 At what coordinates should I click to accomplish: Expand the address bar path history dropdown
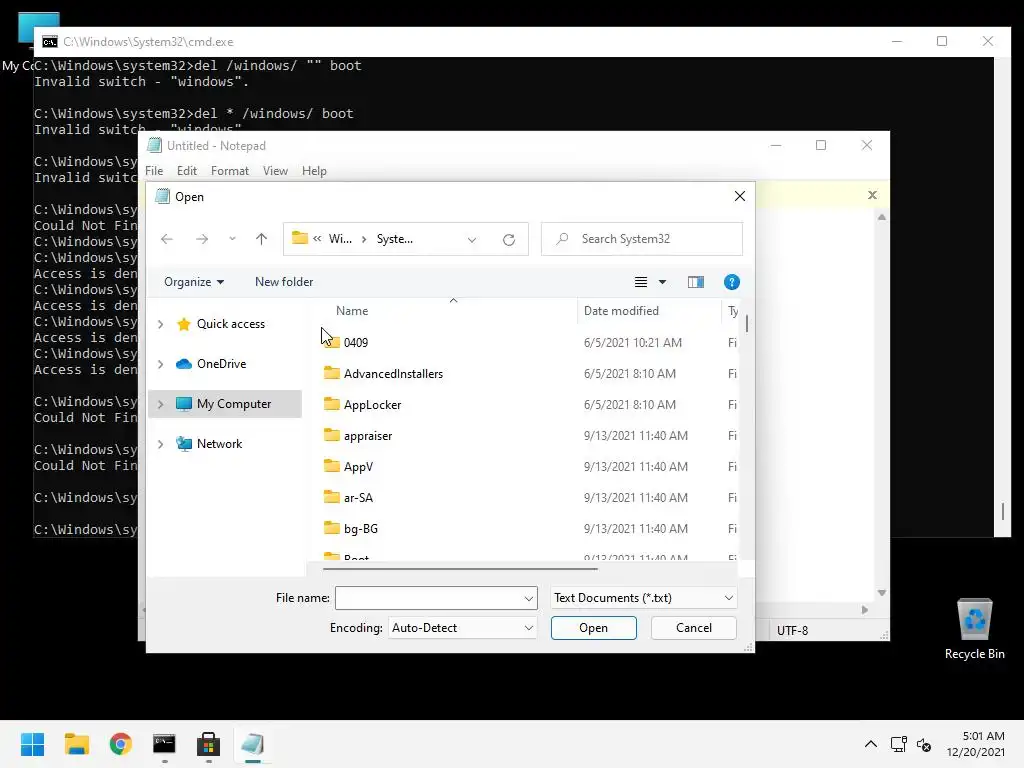[472, 240]
